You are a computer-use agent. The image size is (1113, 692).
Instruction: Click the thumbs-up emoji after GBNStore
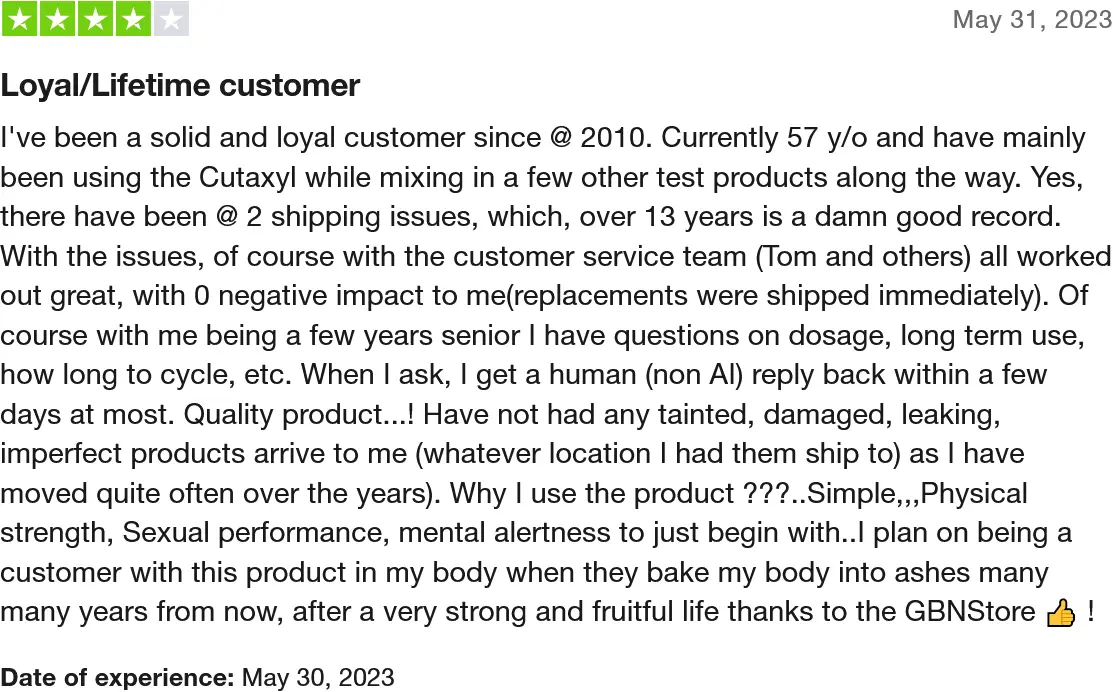tap(1059, 613)
